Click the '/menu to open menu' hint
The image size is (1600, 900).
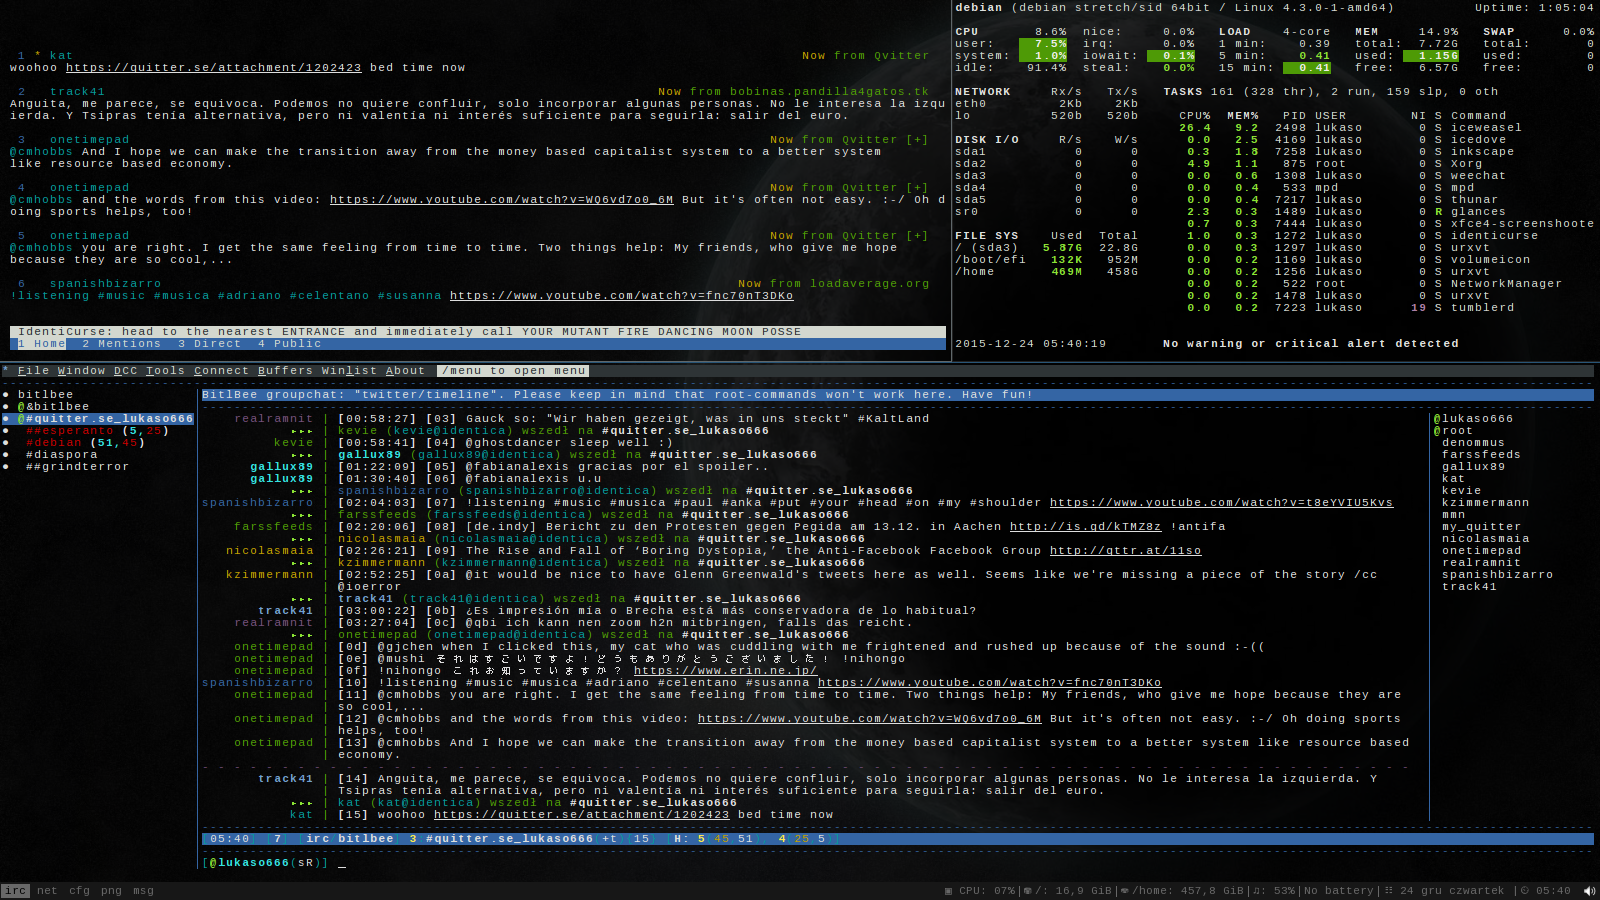513,371
